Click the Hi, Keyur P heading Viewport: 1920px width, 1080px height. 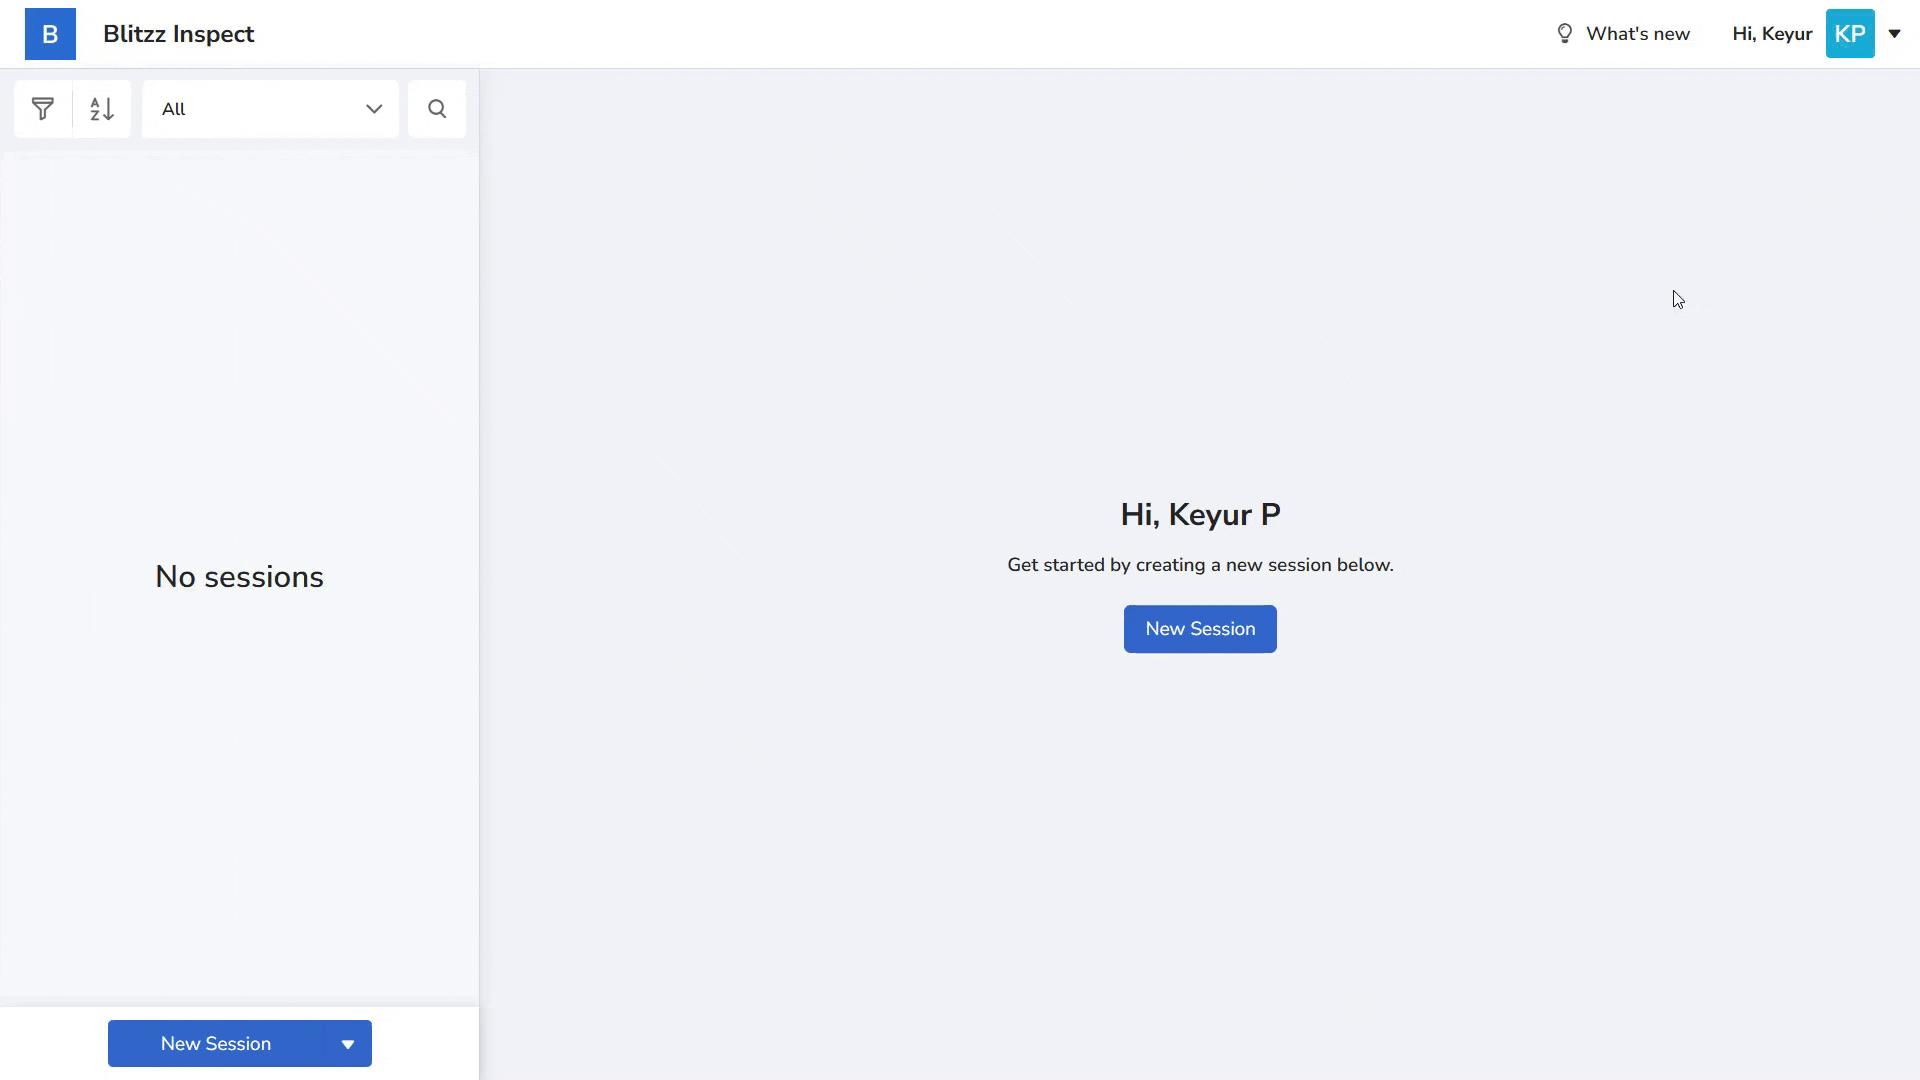pos(1200,515)
